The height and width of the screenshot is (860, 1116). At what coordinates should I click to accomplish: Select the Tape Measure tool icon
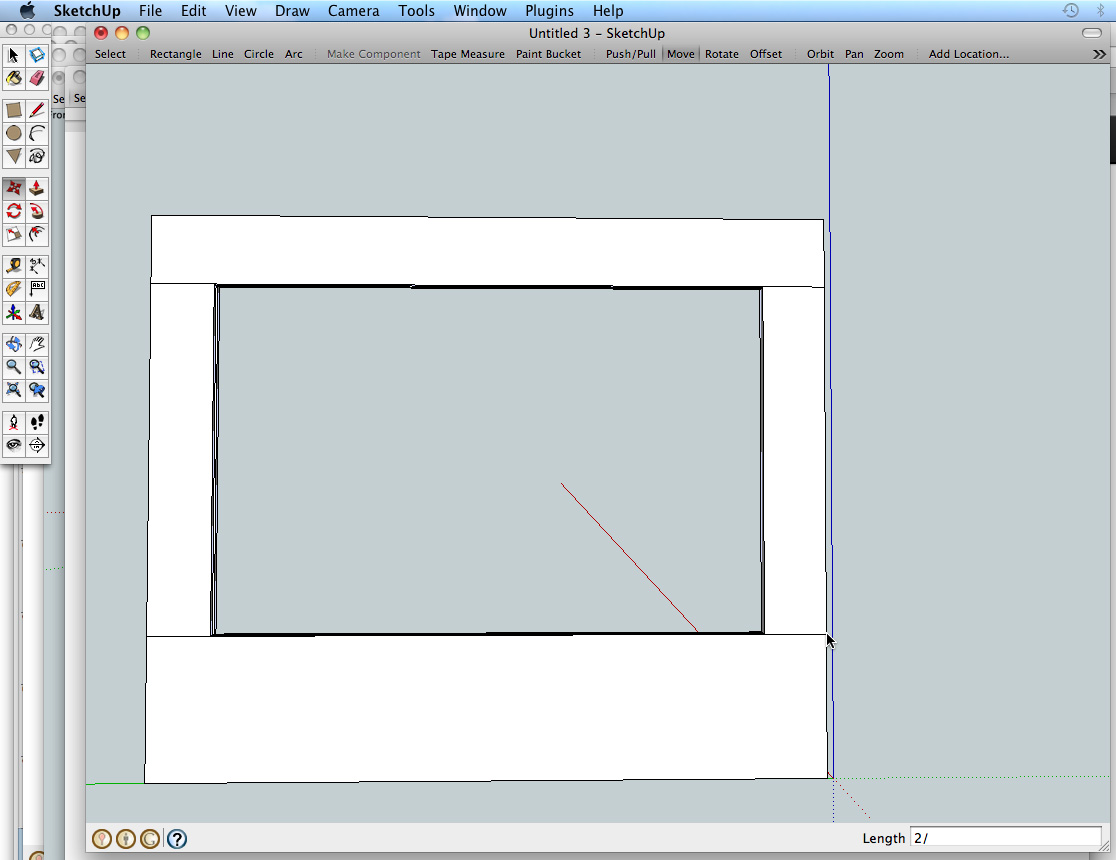tap(14, 266)
